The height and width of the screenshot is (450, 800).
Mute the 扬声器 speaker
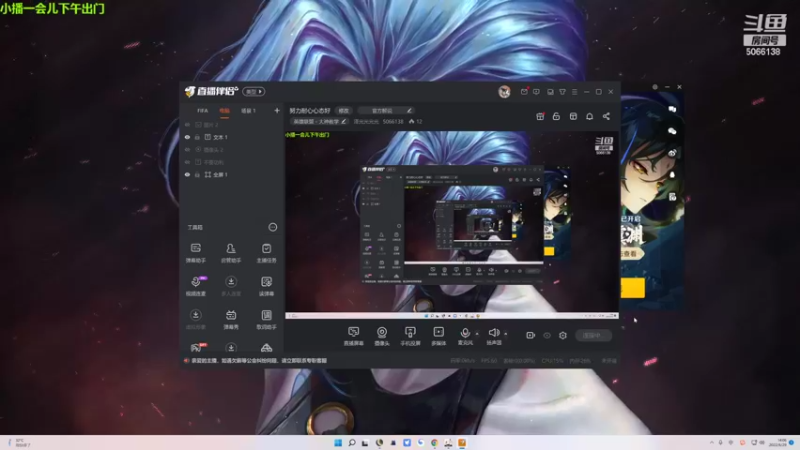point(493,335)
